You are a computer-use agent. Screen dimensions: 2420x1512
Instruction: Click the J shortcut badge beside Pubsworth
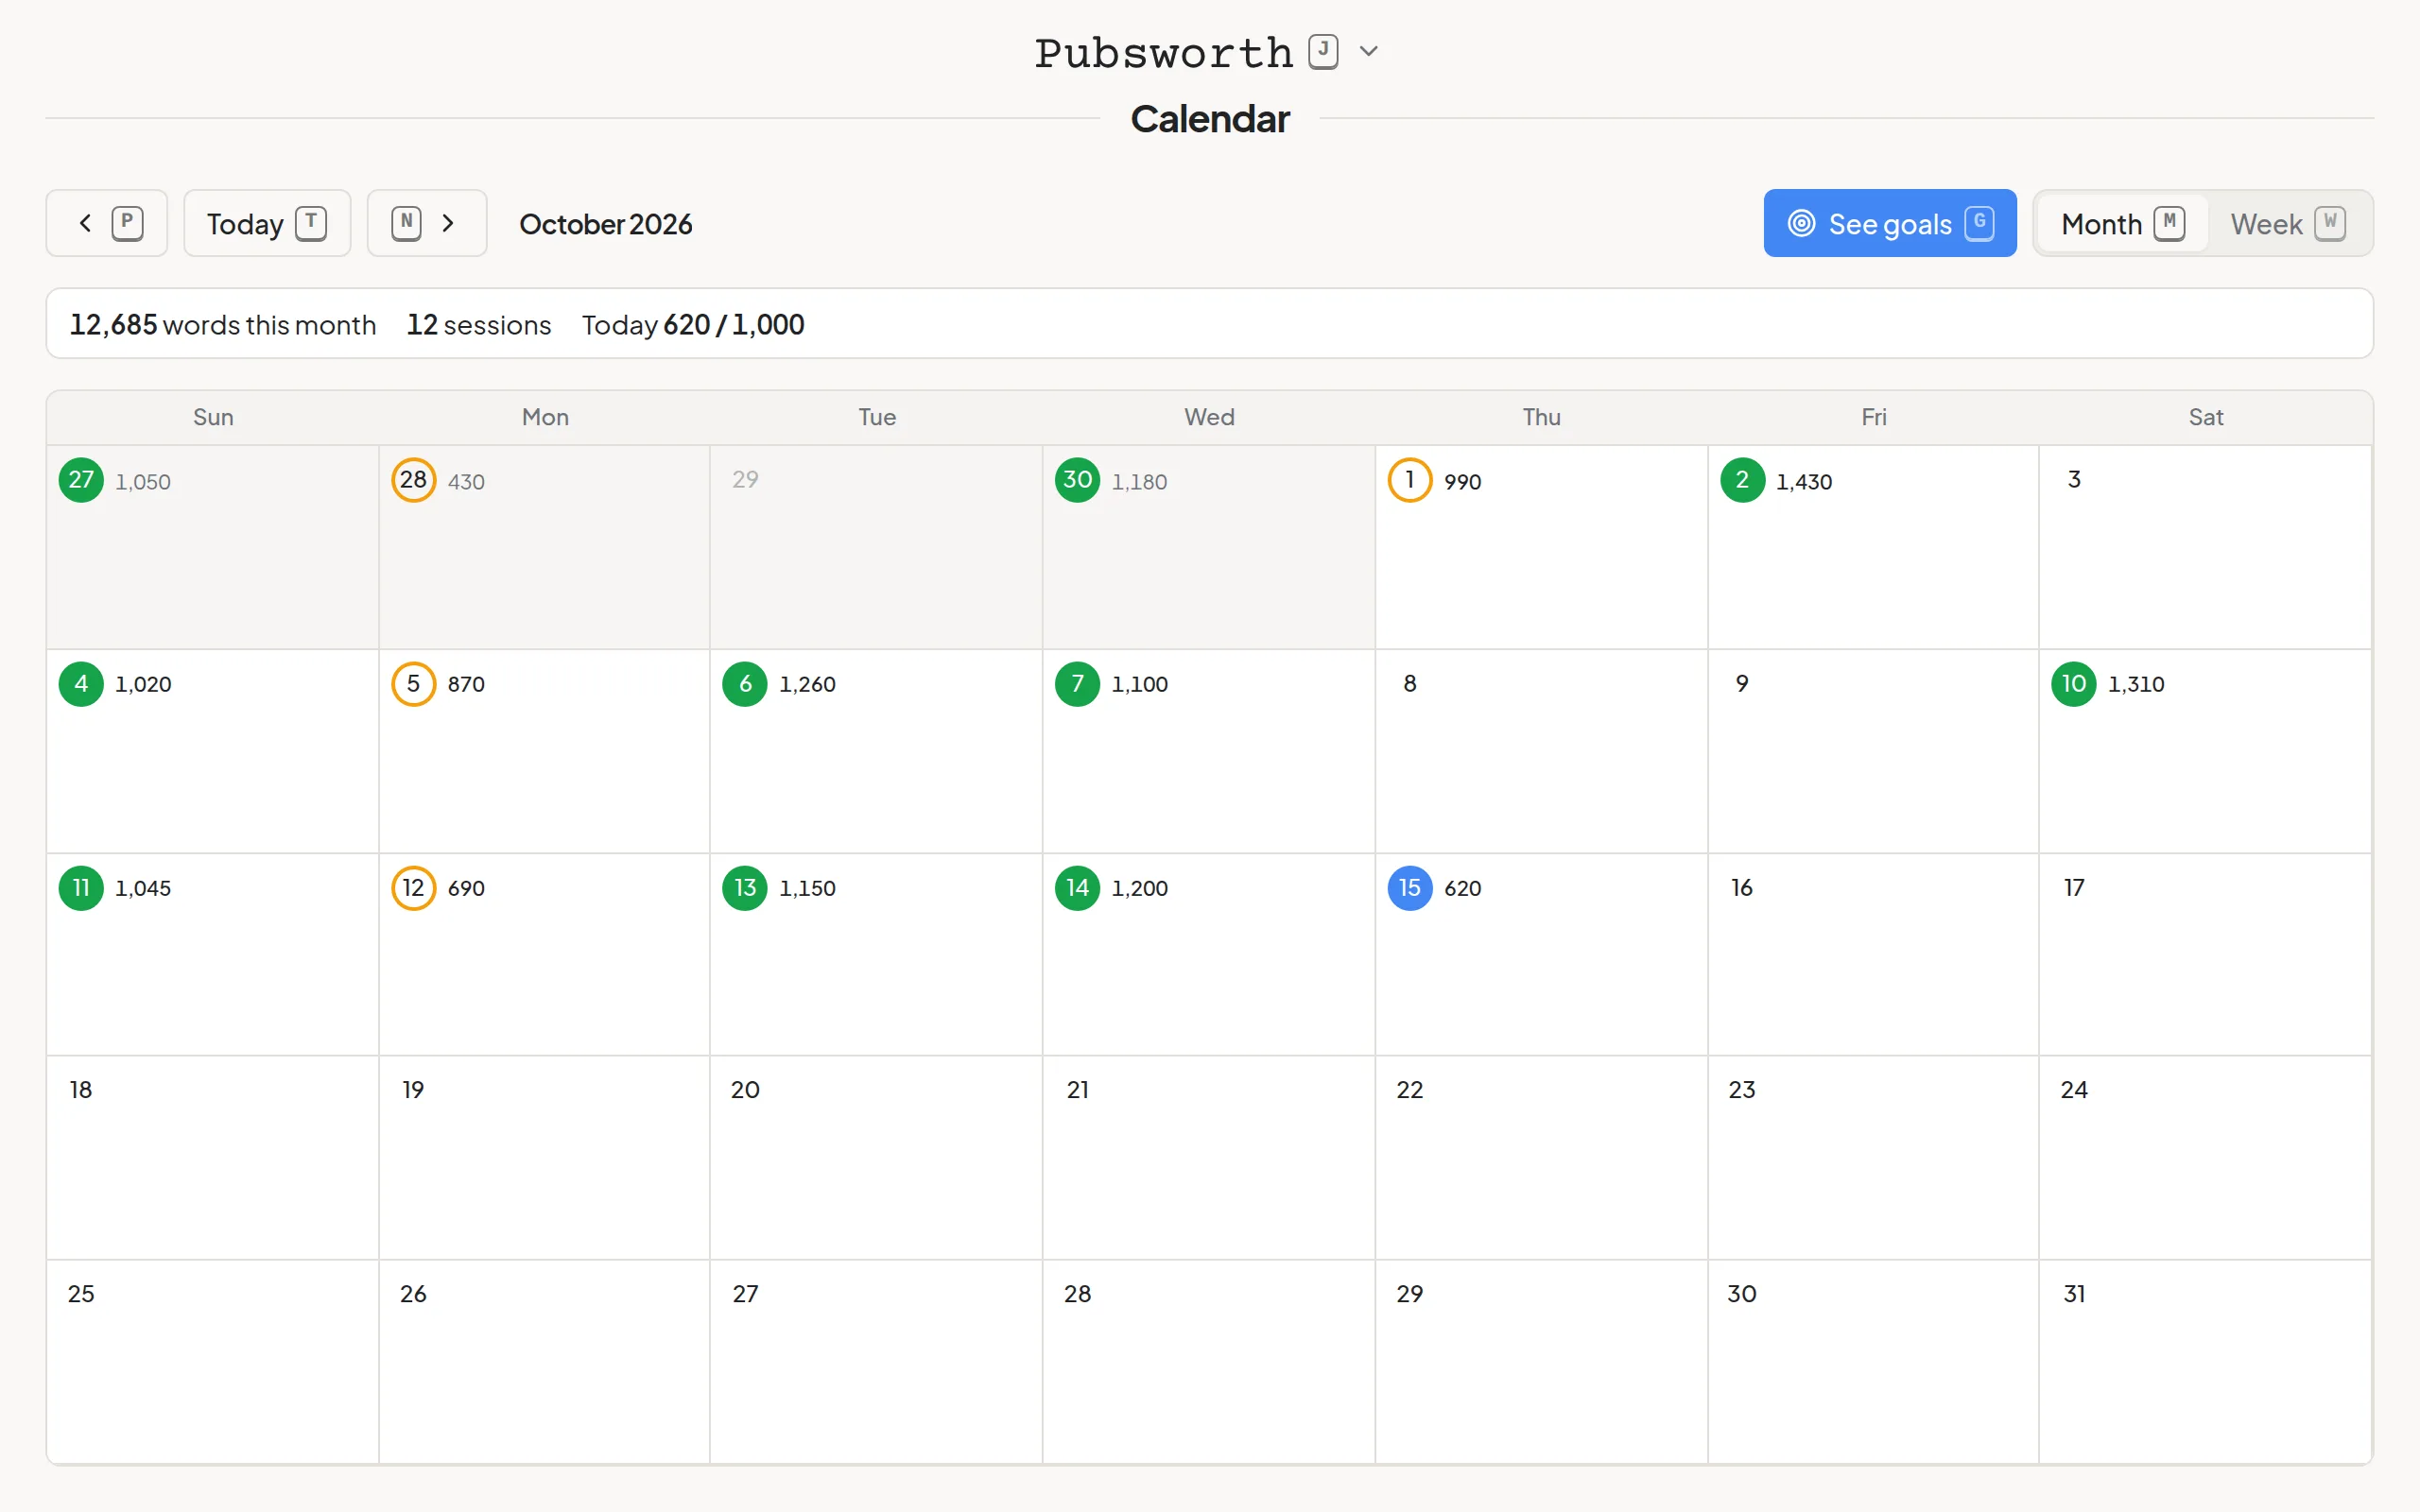tap(1323, 51)
